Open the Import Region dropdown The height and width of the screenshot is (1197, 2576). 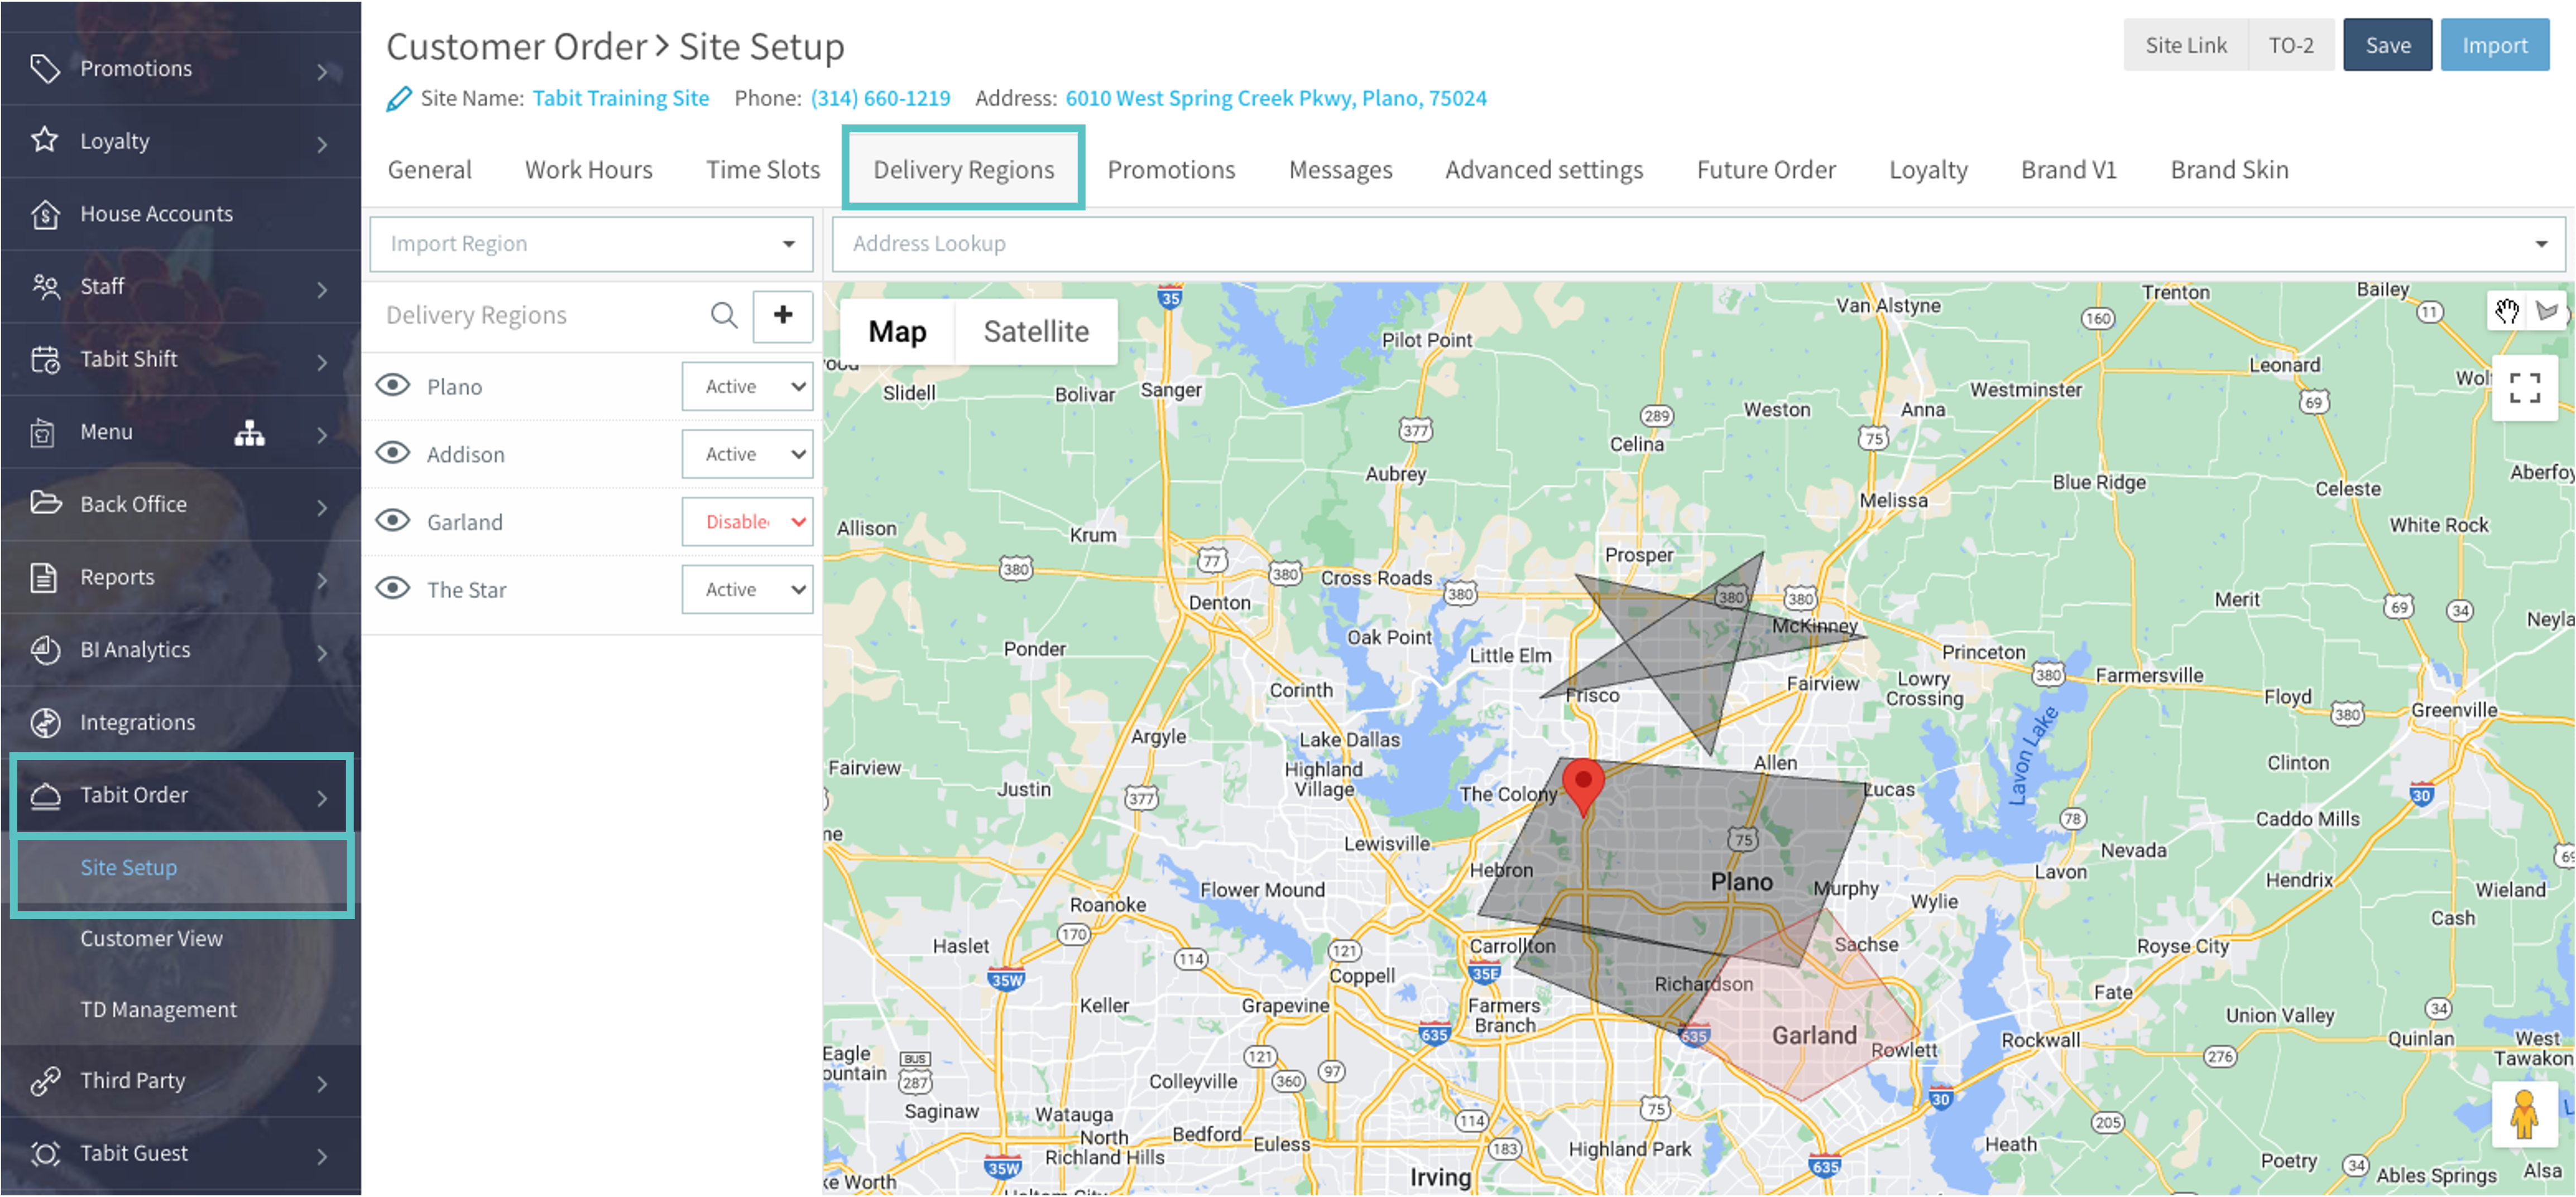point(592,244)
